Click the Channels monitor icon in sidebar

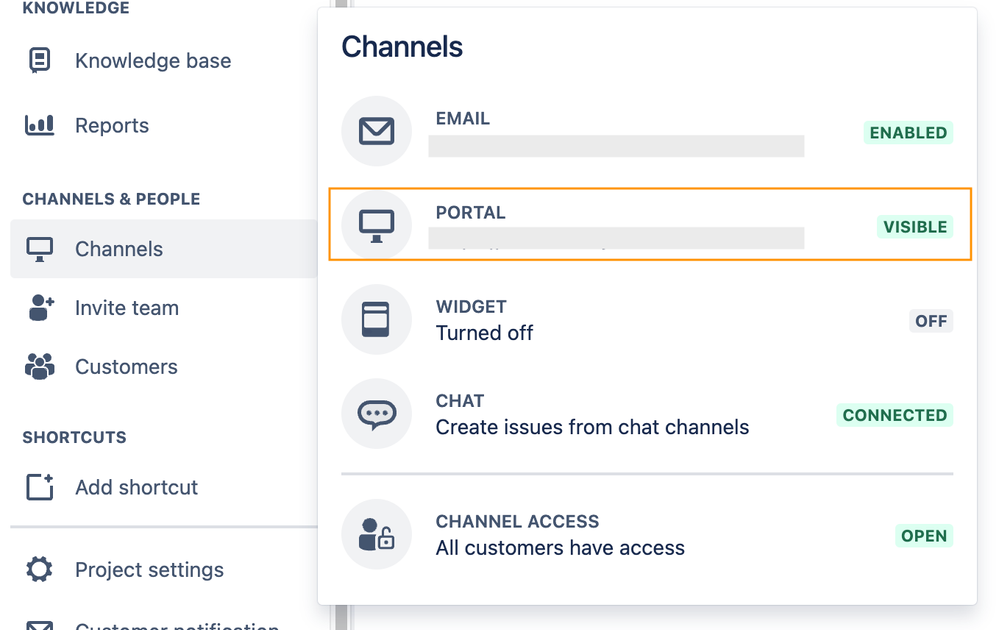(39, 249)
